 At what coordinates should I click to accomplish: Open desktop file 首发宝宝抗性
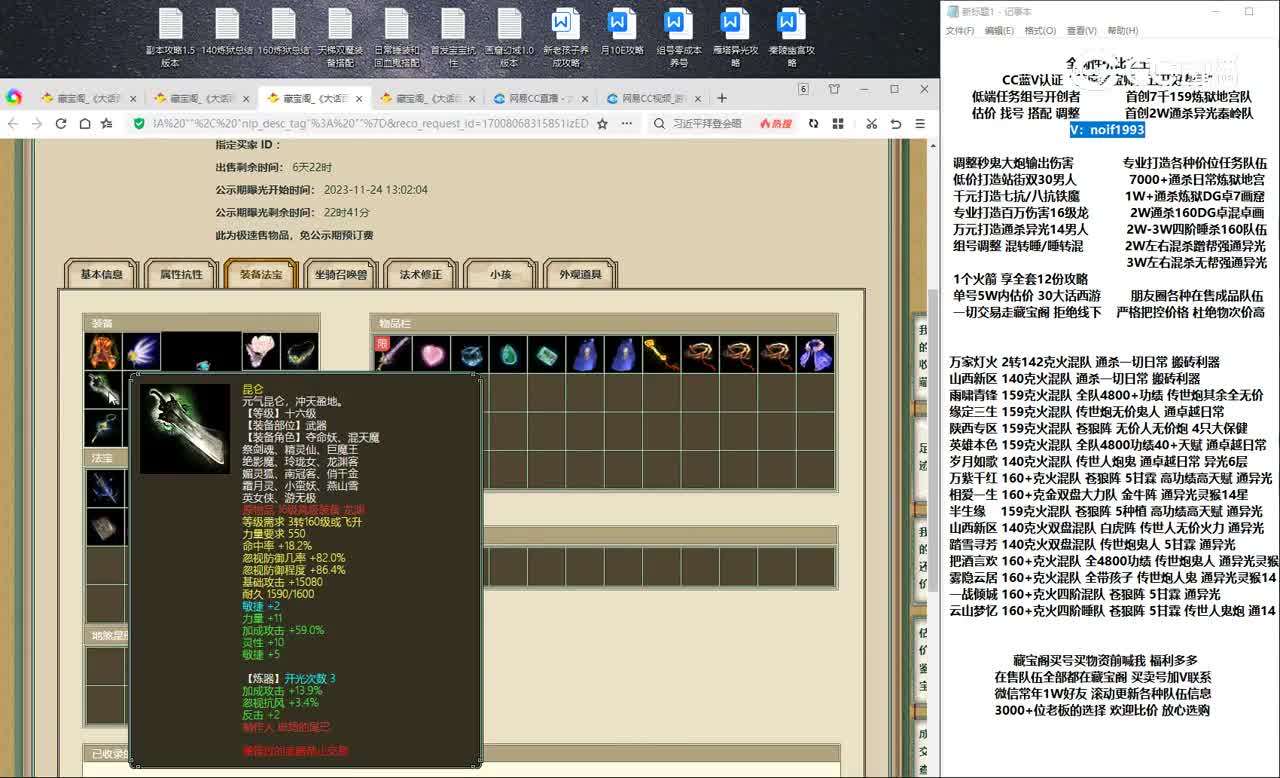pos(453,38)
